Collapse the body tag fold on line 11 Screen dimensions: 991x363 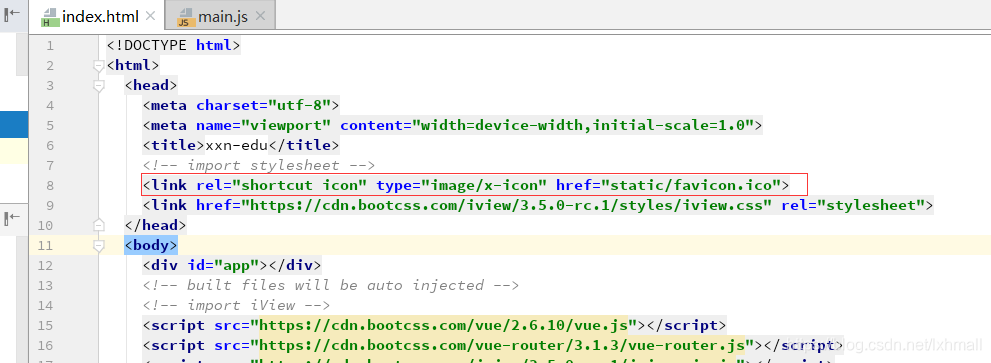point(98,245)
